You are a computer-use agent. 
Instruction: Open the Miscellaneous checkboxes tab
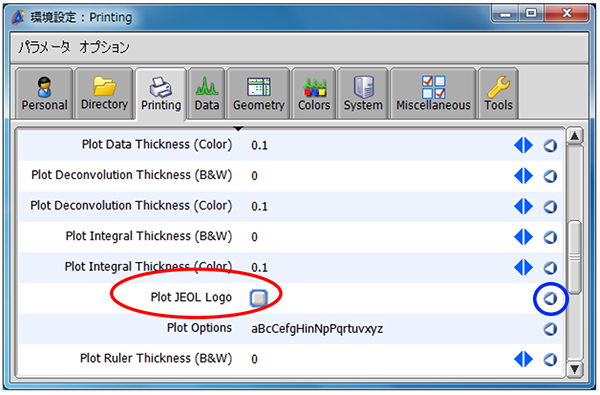[x=433, y=94]
